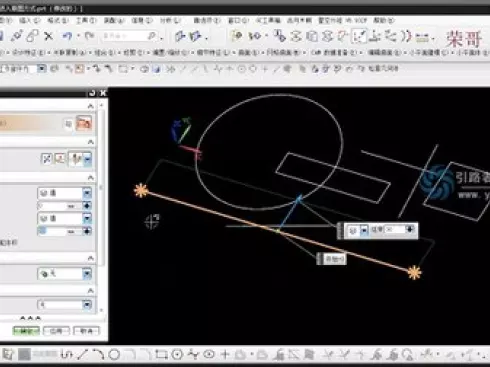The height and width of the screenshot is (367, 490).
Task: Toggle the first small icon button in dialog
Action: tap(47, 159)
